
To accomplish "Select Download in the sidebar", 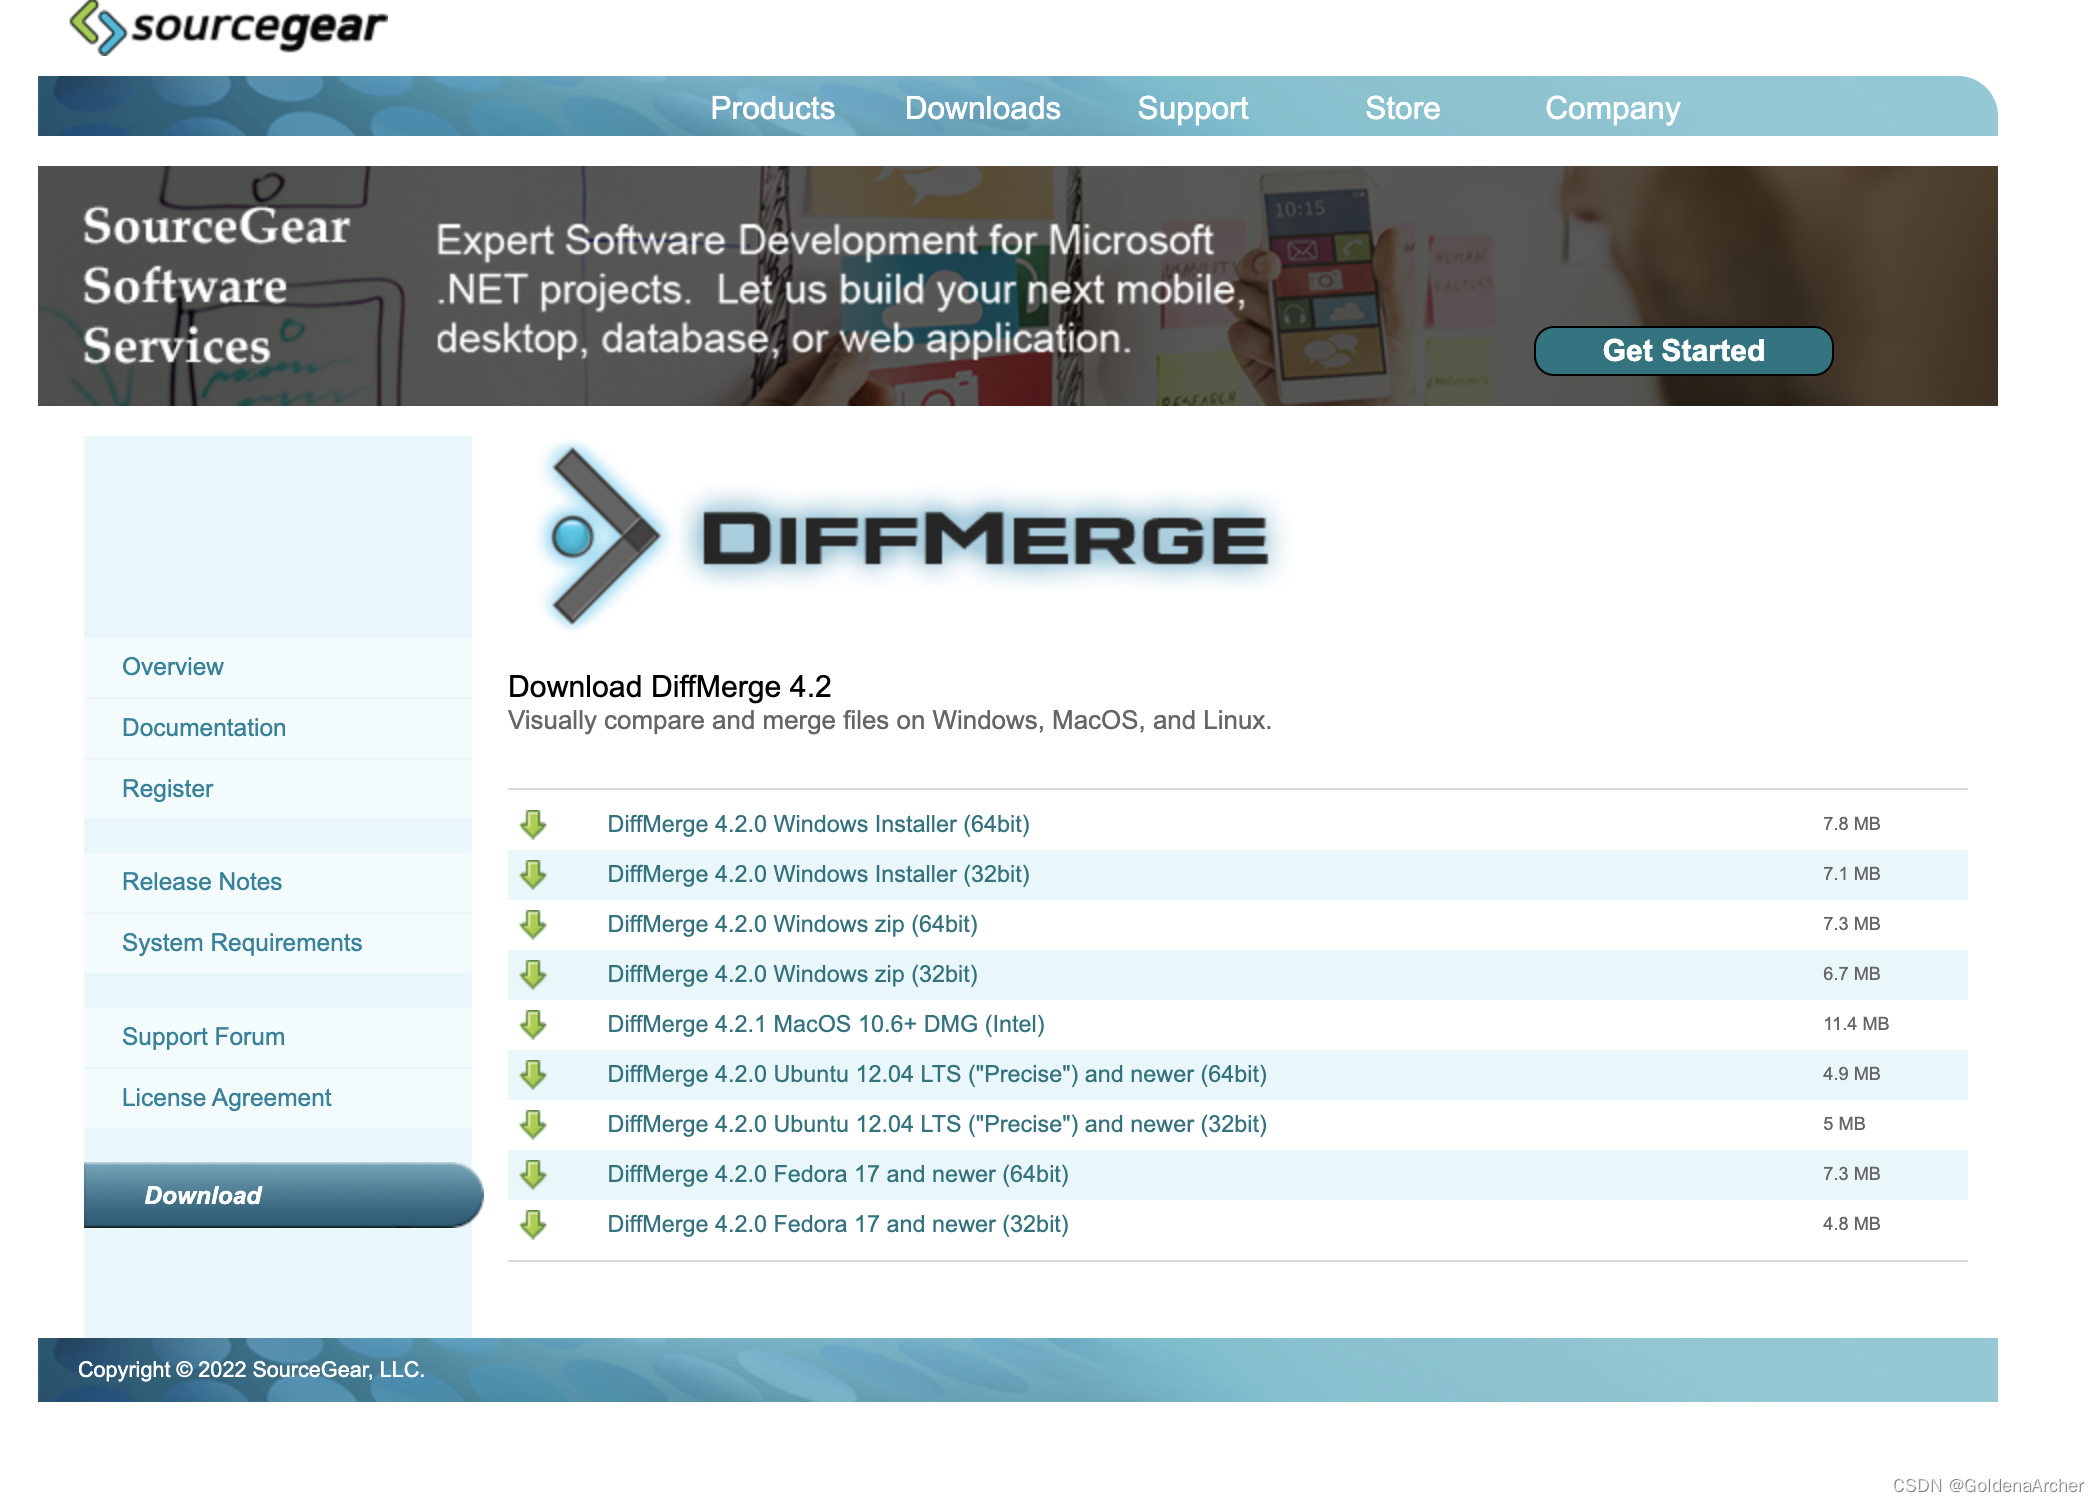I will point(203,1195).
